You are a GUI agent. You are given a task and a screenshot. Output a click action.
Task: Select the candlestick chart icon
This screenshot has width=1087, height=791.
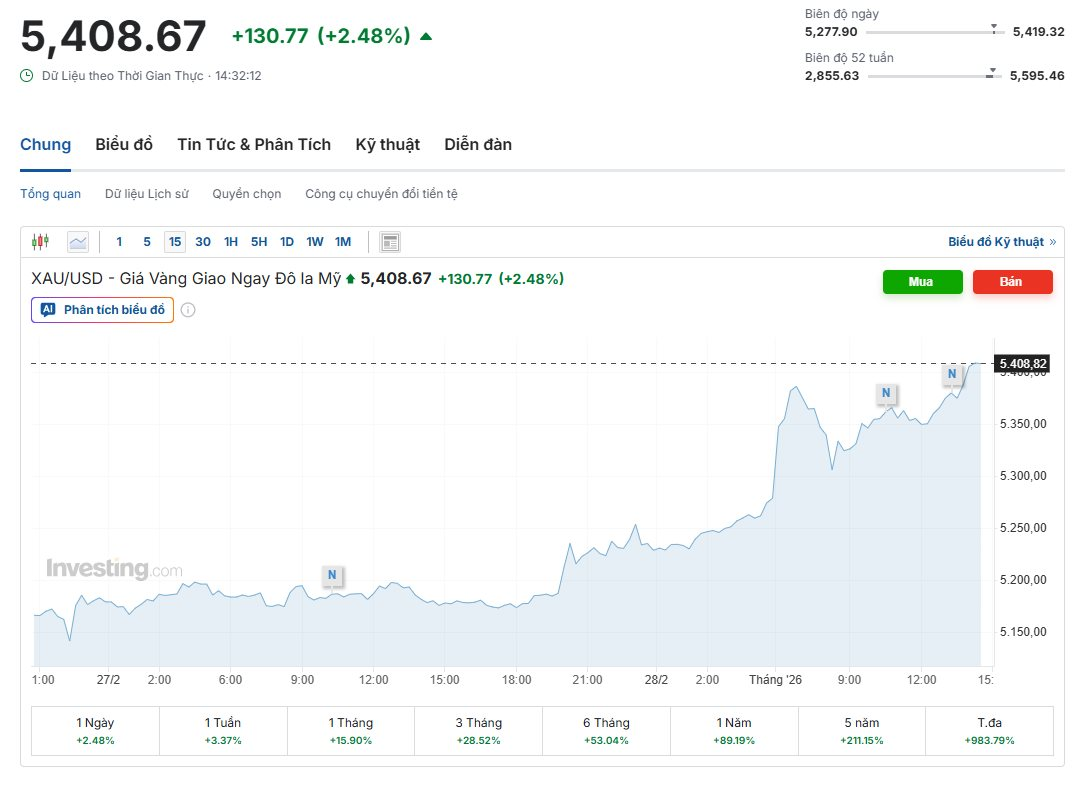click(x=40, y=241)
